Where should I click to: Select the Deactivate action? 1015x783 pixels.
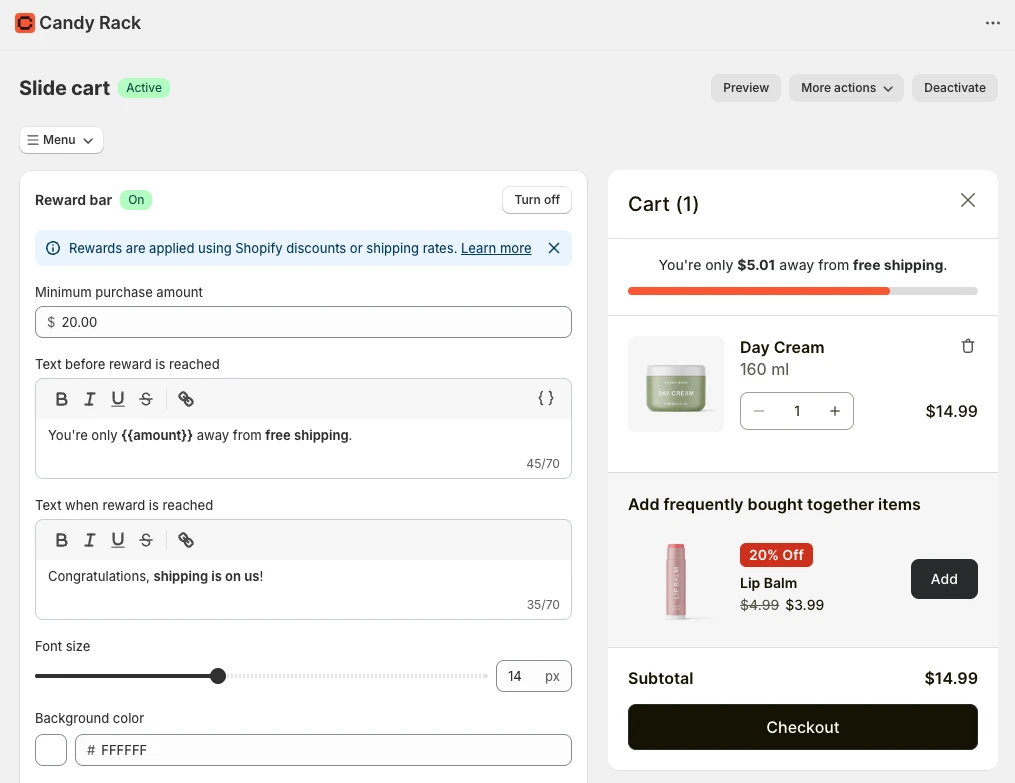tap(954, 88)
